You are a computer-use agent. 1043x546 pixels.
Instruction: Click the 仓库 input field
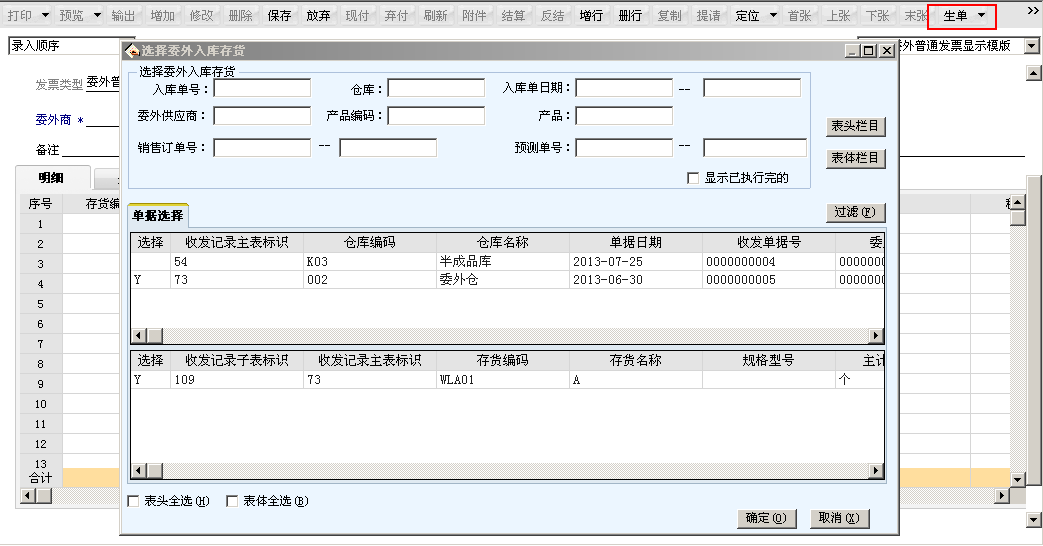pyautogui.click(x=436, y=88)
